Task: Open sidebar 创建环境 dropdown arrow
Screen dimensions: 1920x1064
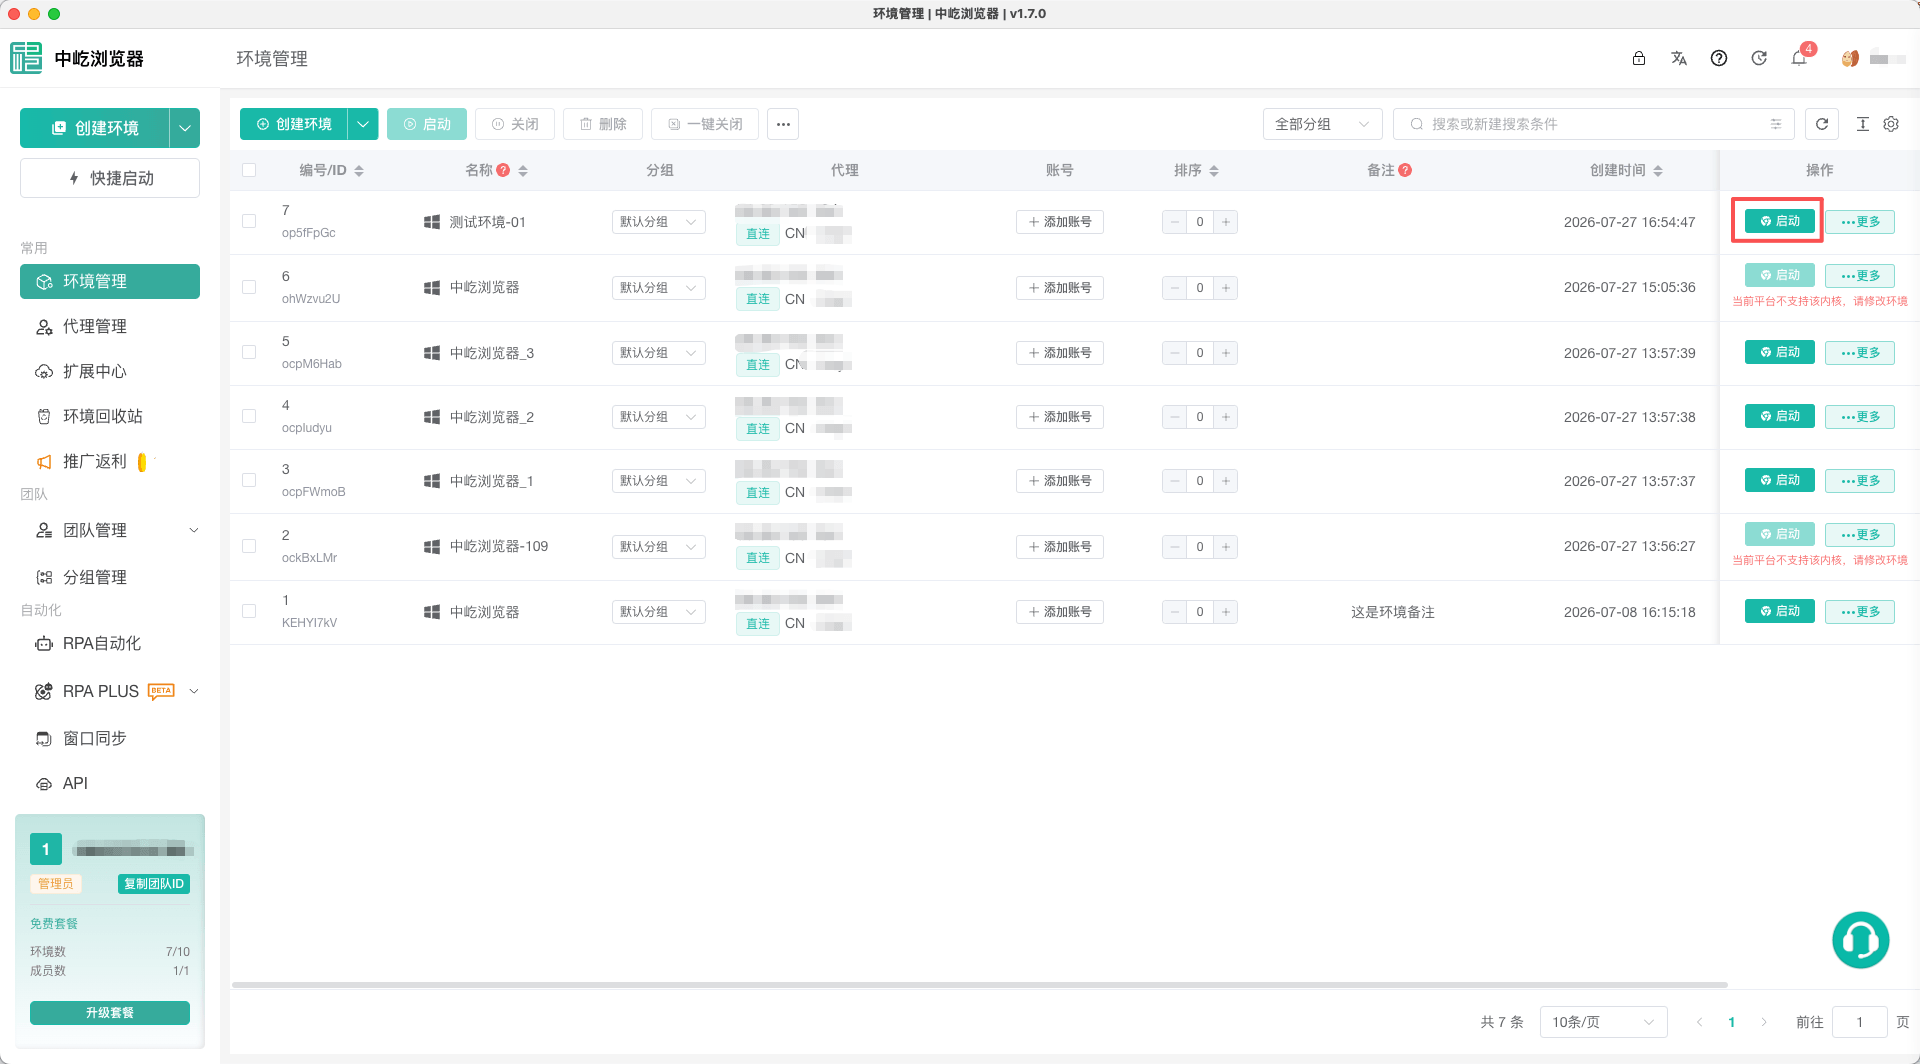Action: [x=185, y=128]
